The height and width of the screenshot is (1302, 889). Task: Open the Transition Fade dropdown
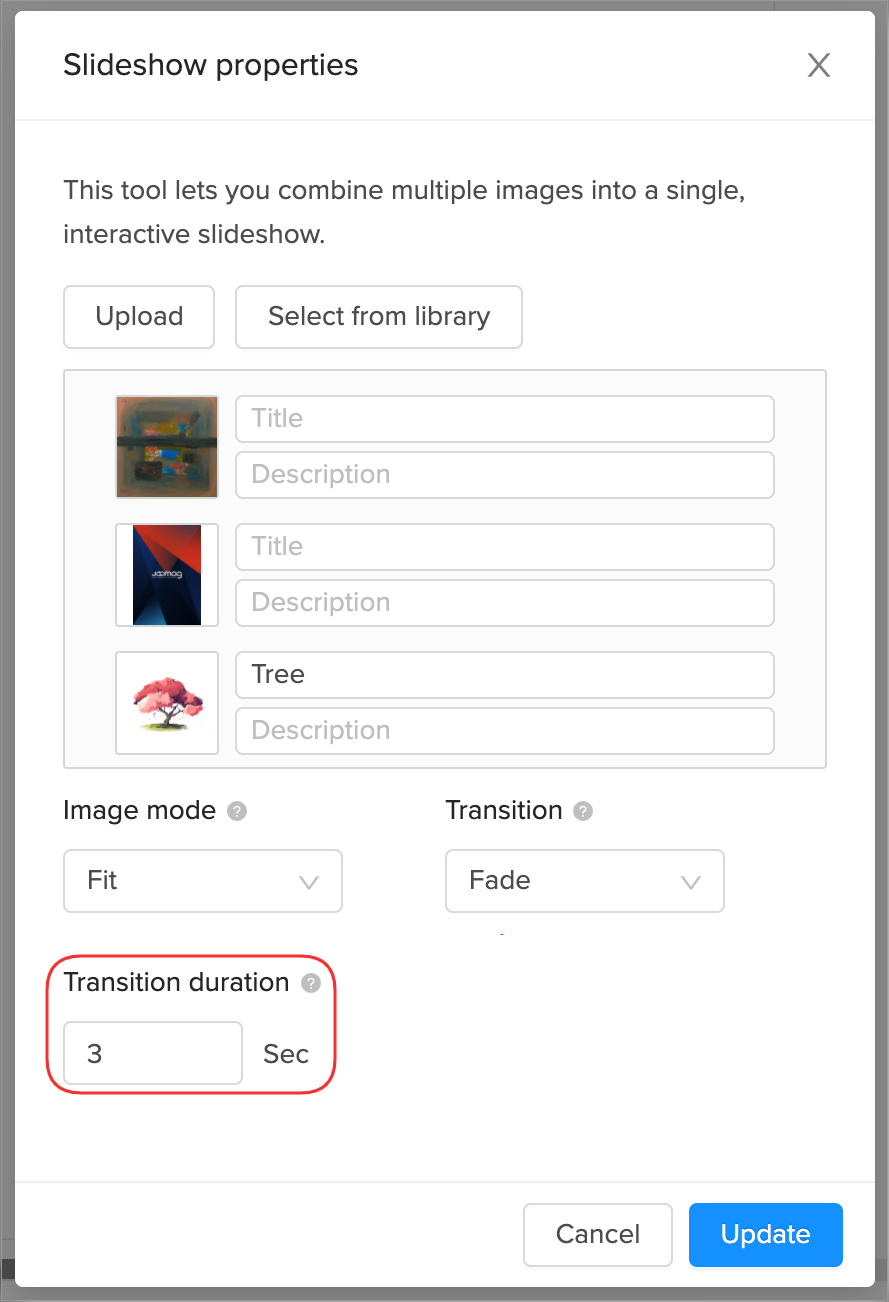click(x=584, y=881)
